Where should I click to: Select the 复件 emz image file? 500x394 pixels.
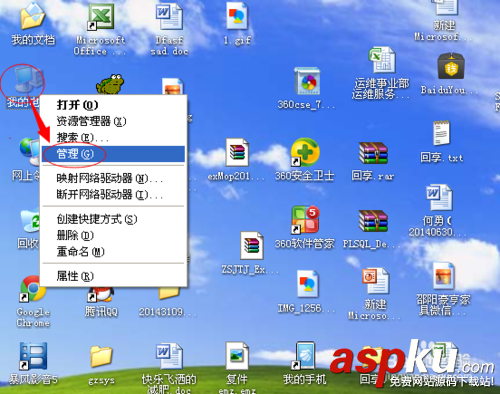pos(237,356)
